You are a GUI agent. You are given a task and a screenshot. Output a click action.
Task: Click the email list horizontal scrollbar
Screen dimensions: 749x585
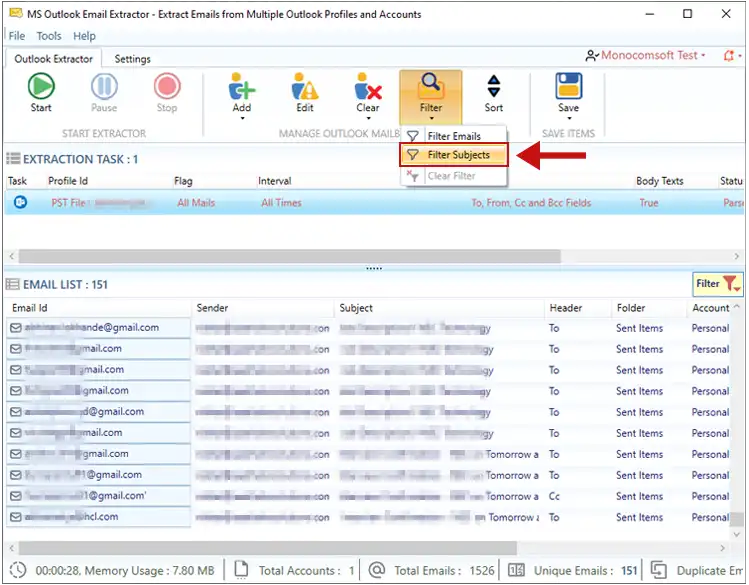tap(268, 547)
